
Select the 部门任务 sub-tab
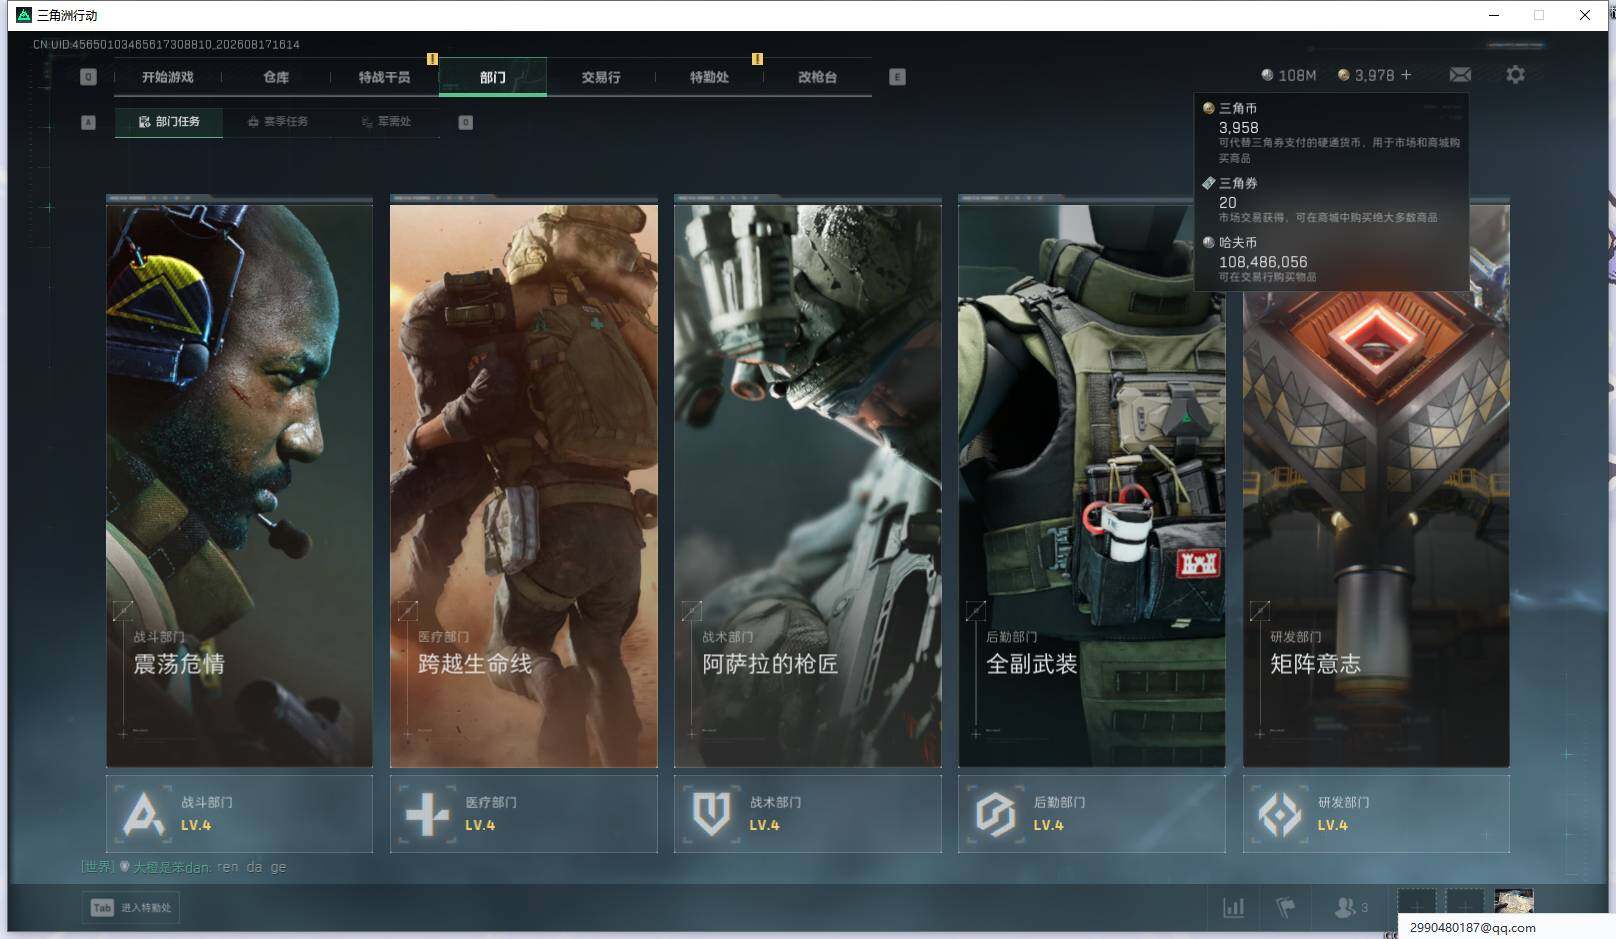coord(169,122)
